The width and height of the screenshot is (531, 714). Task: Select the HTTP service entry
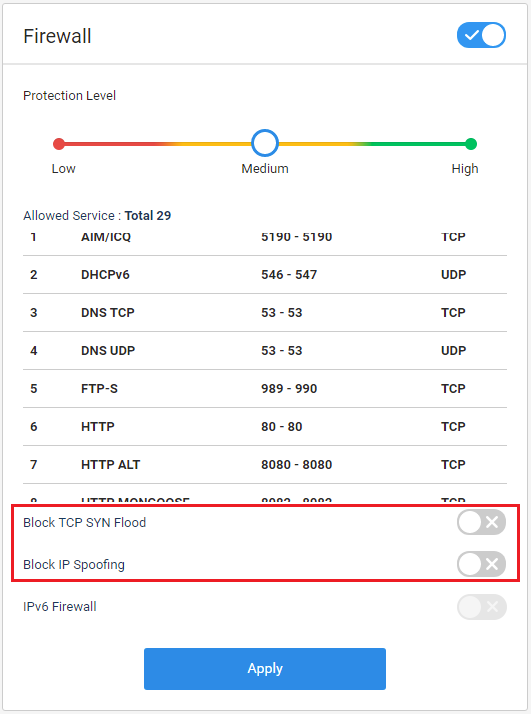point(265,427)
